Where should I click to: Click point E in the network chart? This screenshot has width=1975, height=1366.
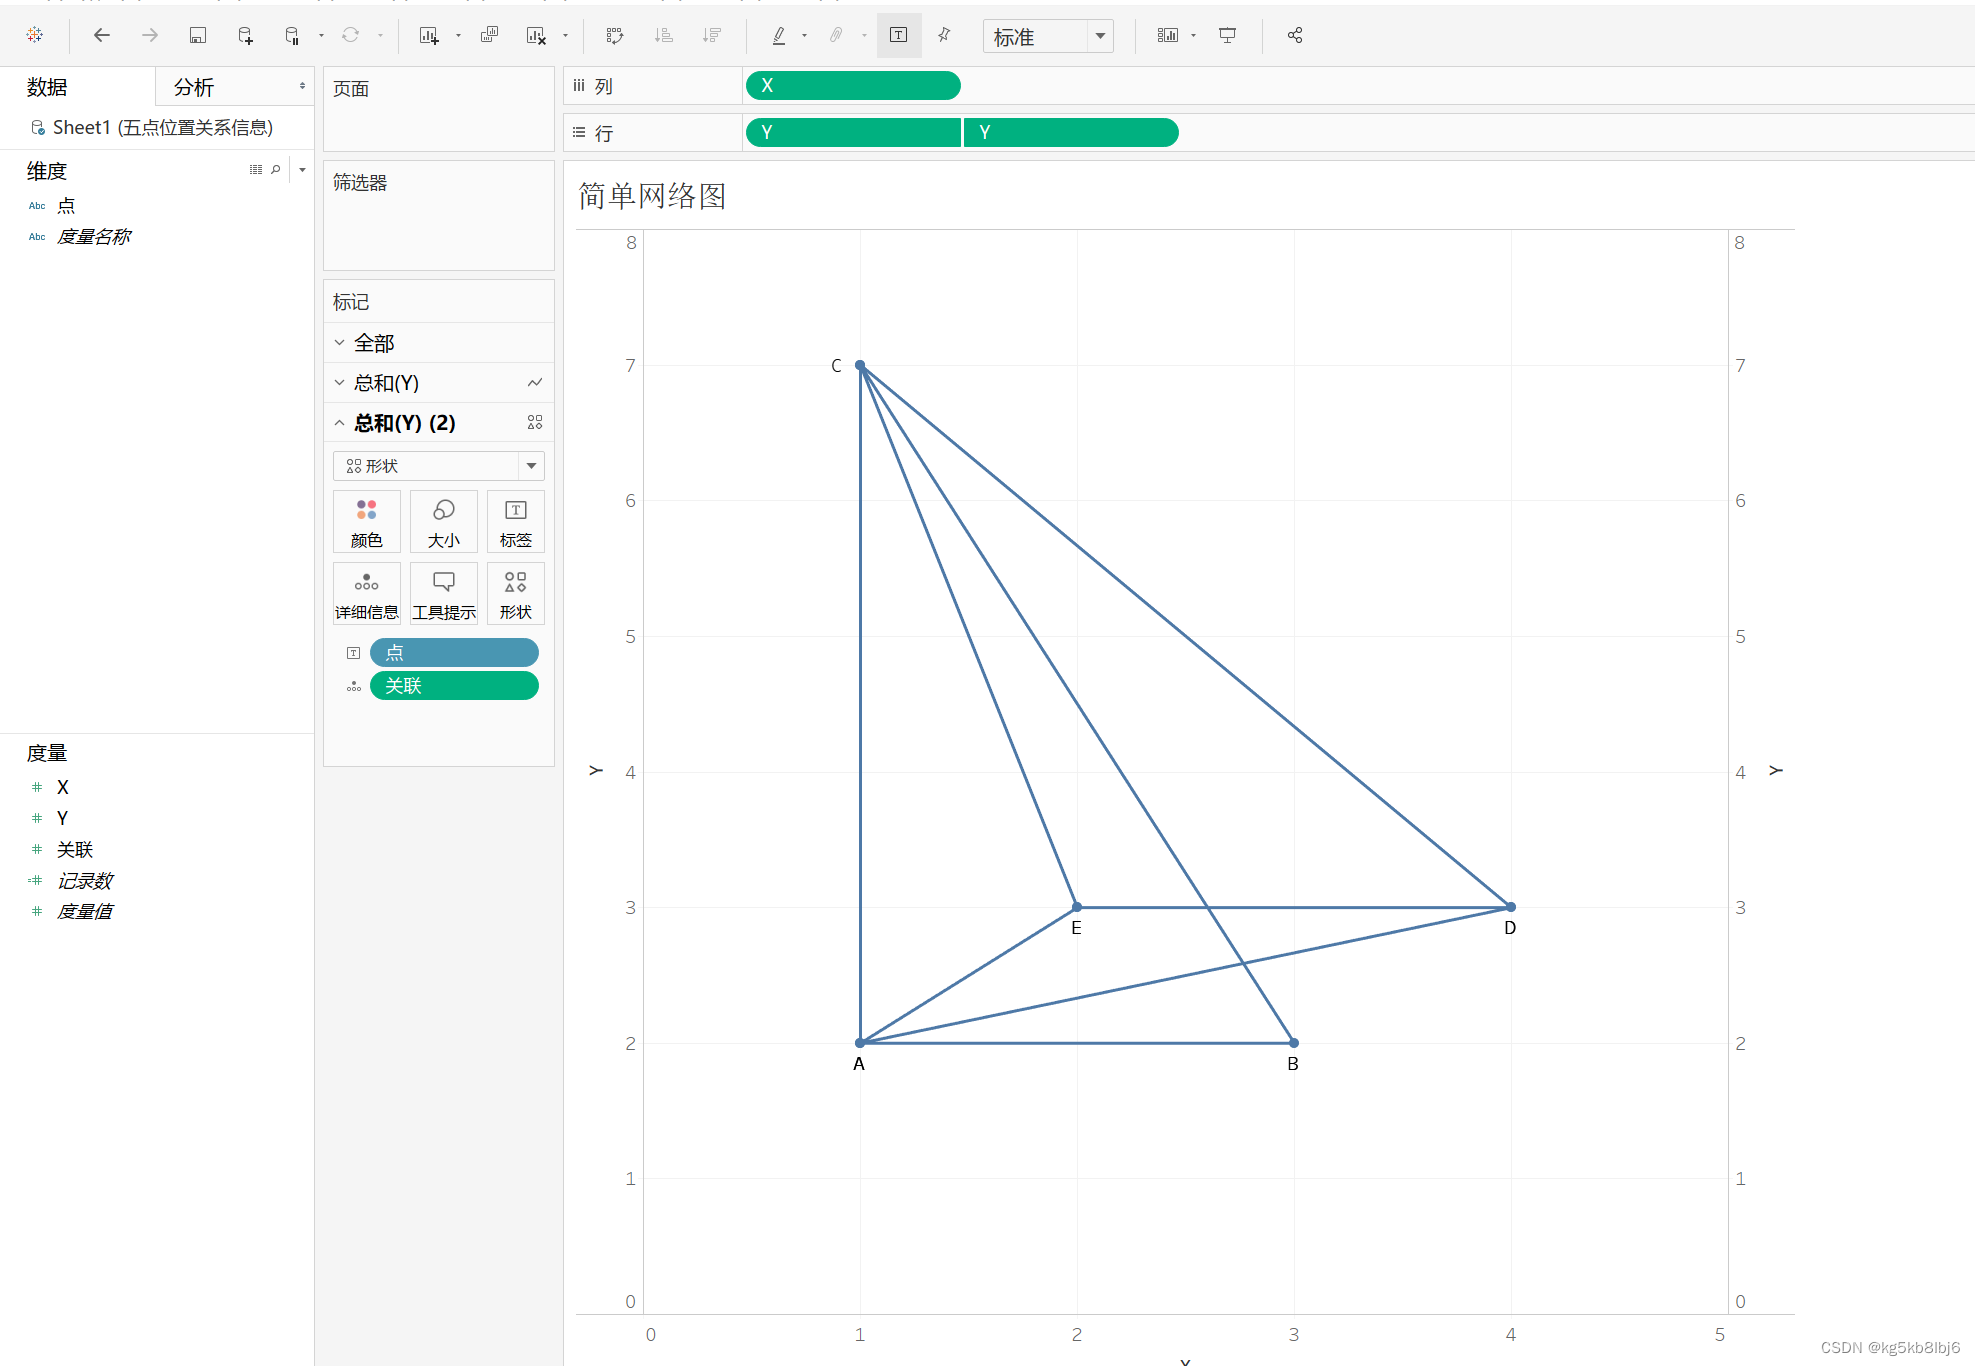click(1077, 907)
